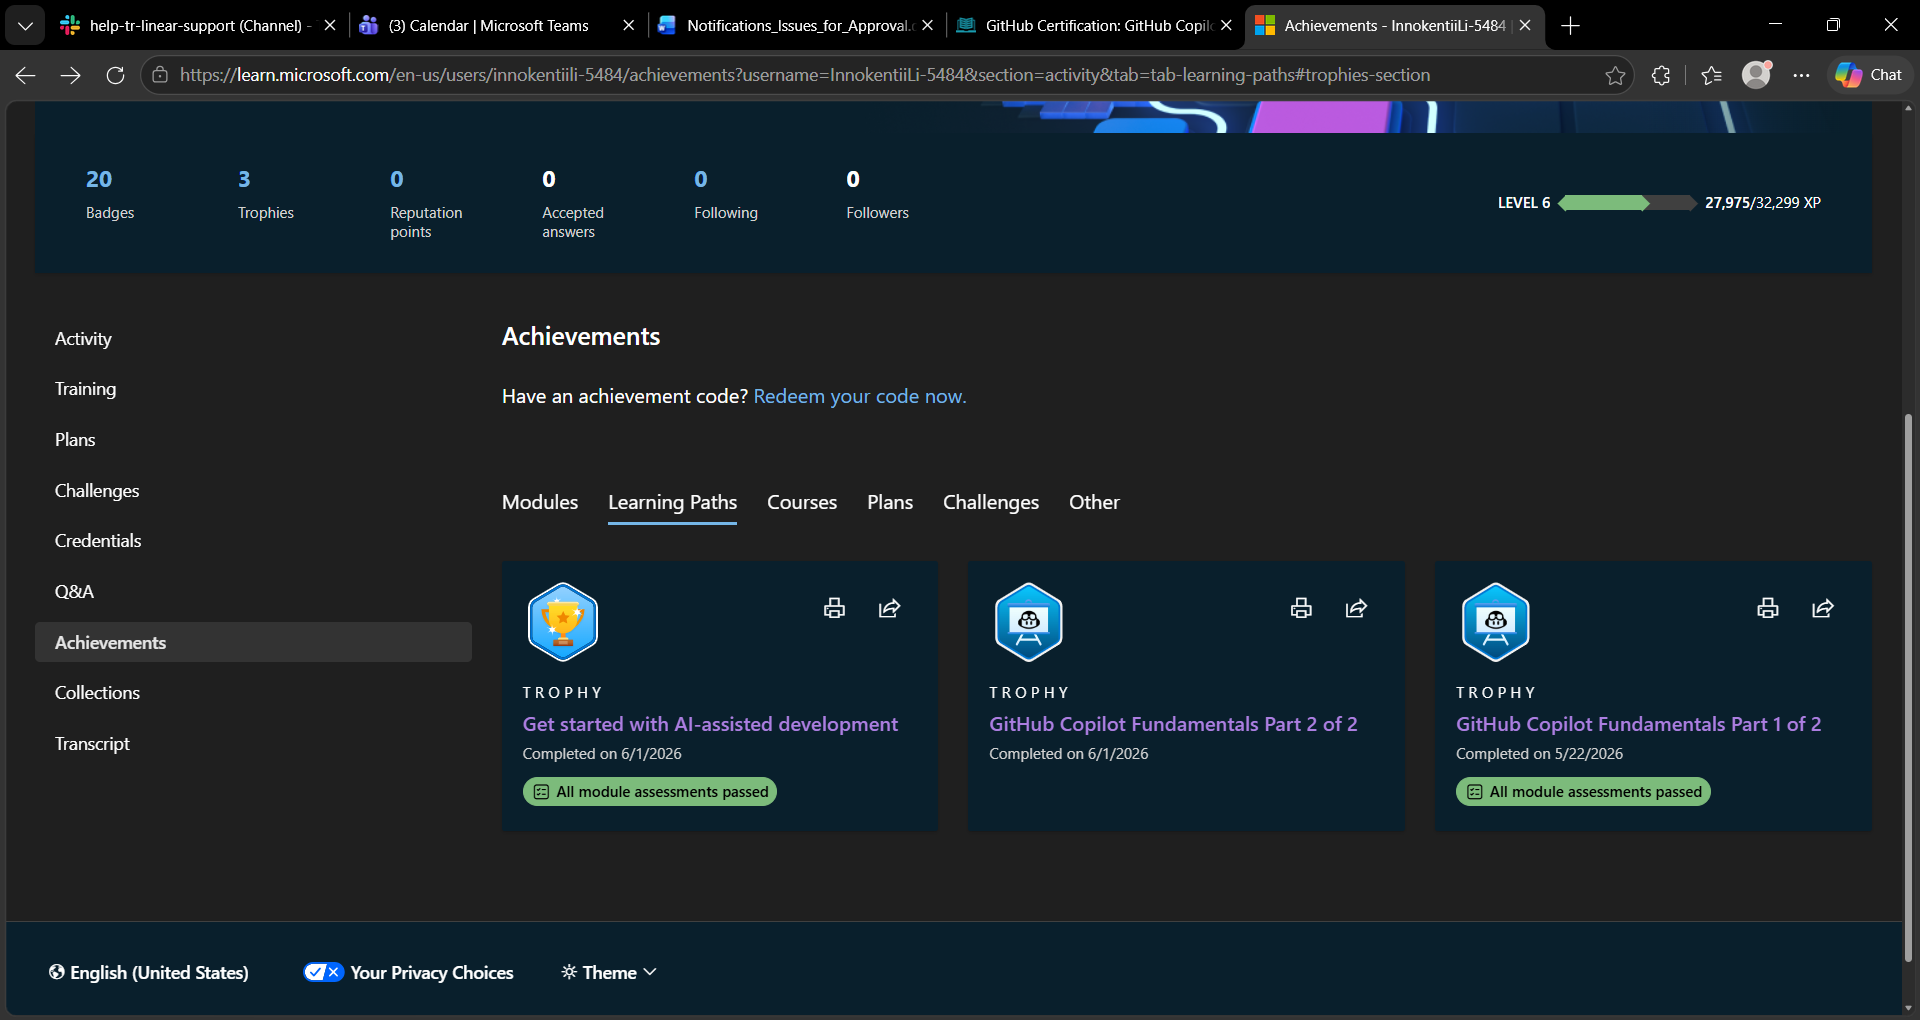Image resolution: width=1920 pixels, height=1020 pixels.
Task: Select the Plans achievements tab
Action: (x=890, y=502)
